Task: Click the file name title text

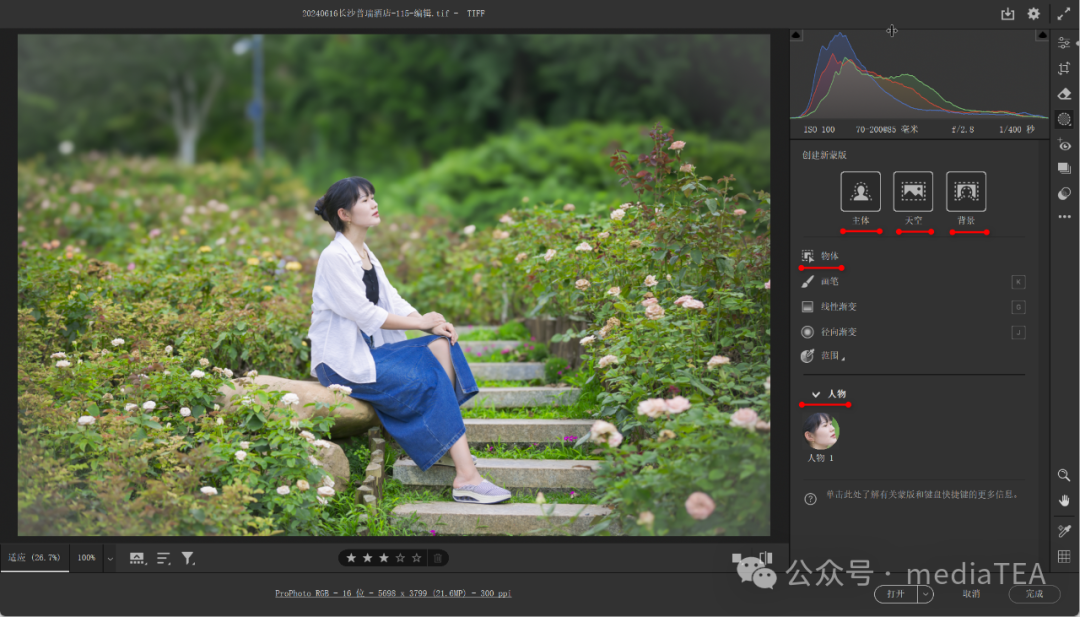Action: (x=393, y=13)
